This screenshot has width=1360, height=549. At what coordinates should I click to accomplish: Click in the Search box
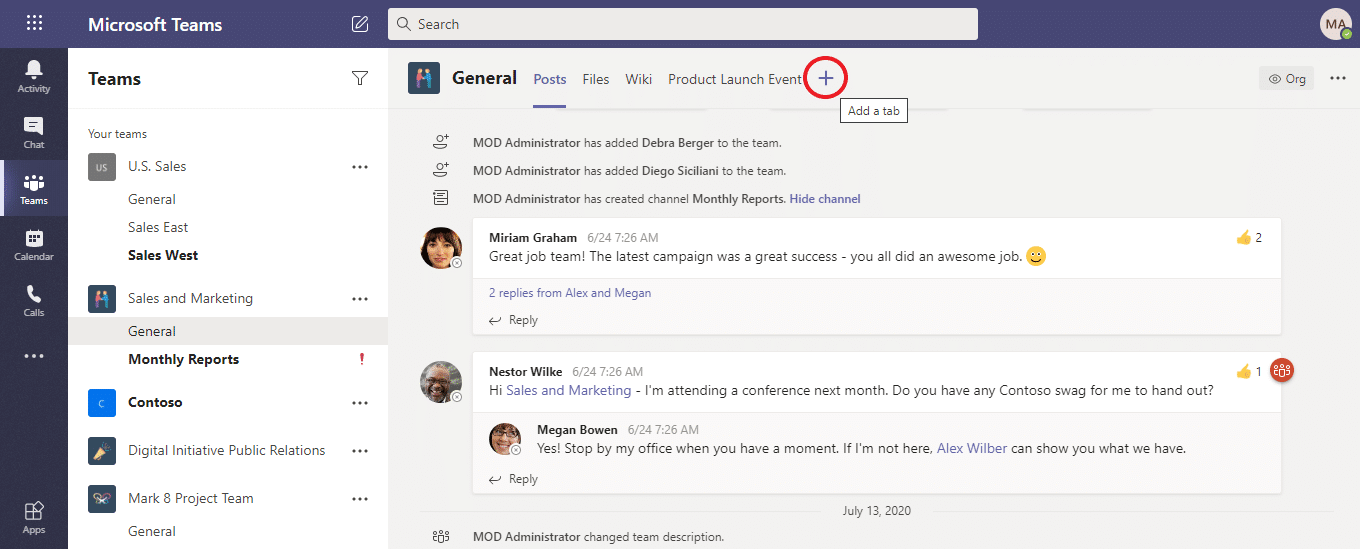[x=683, y=24]
